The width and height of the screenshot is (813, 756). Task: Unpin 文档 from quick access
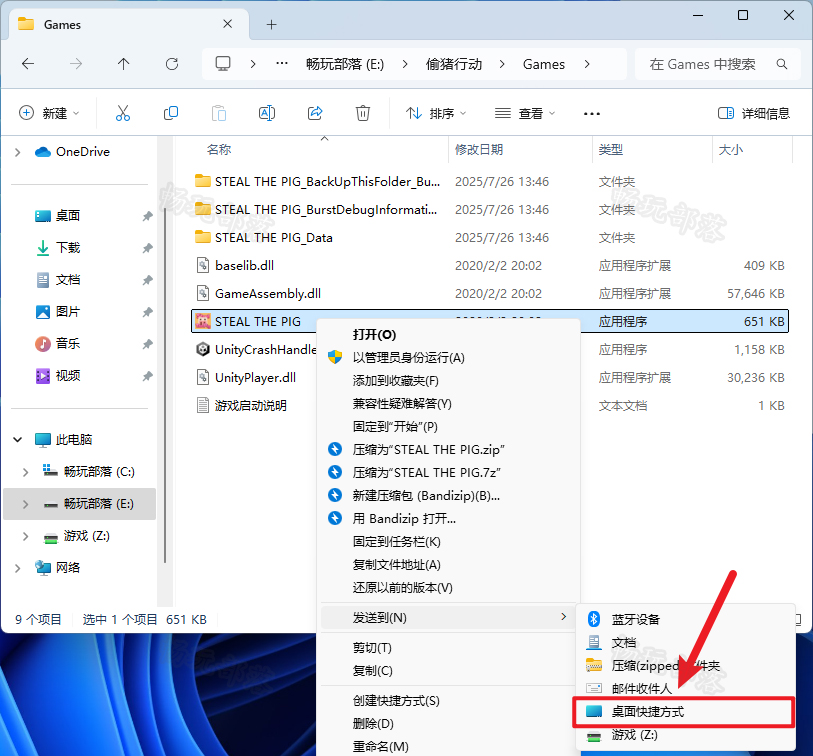point(148,280)
